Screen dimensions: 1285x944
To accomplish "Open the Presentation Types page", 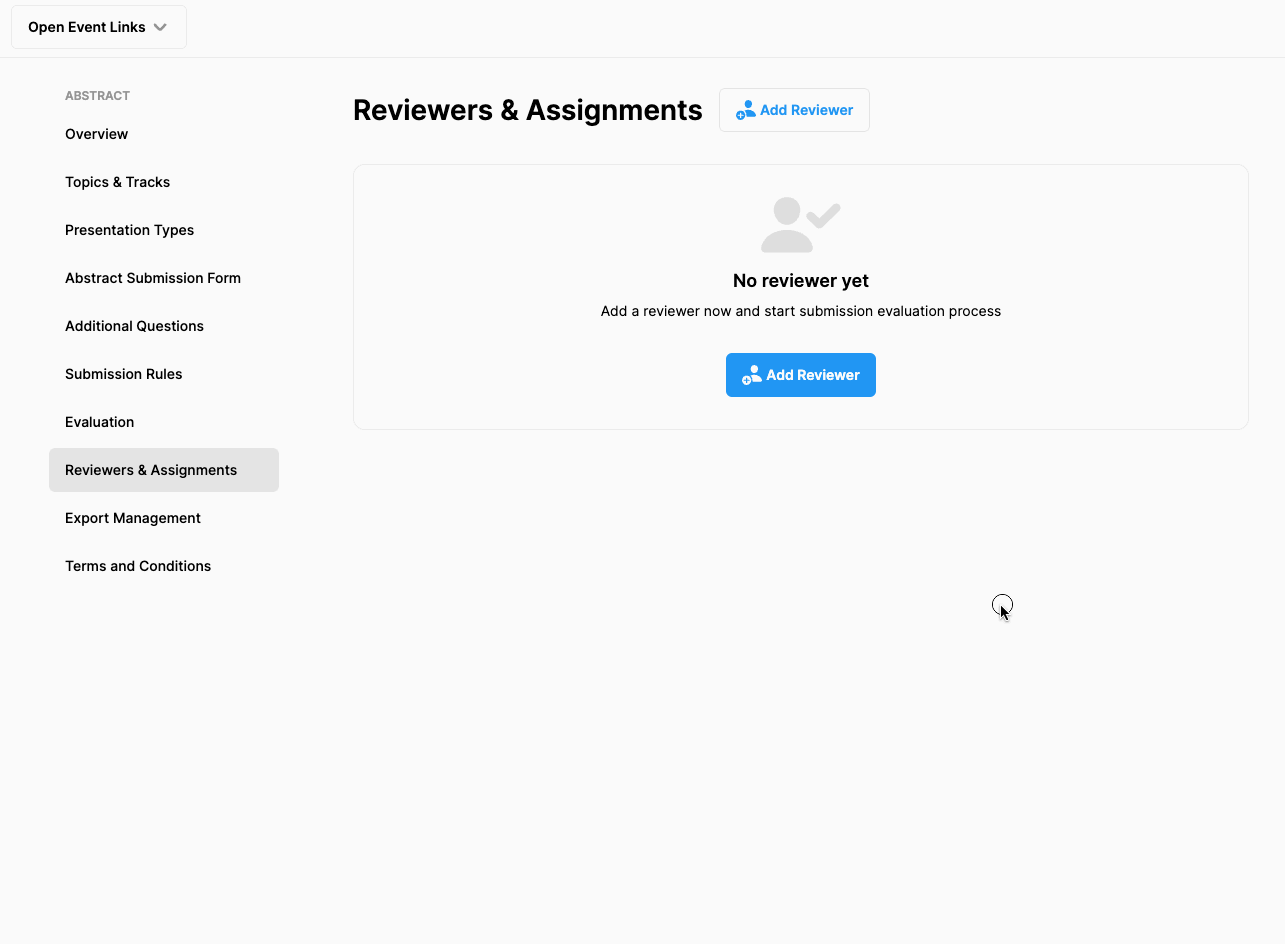I will point(129,230).
